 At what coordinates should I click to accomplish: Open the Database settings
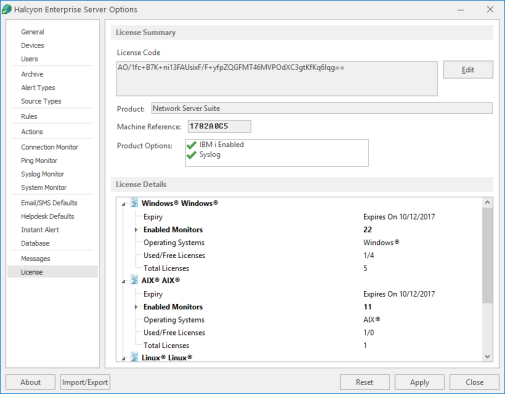point(35,243)
